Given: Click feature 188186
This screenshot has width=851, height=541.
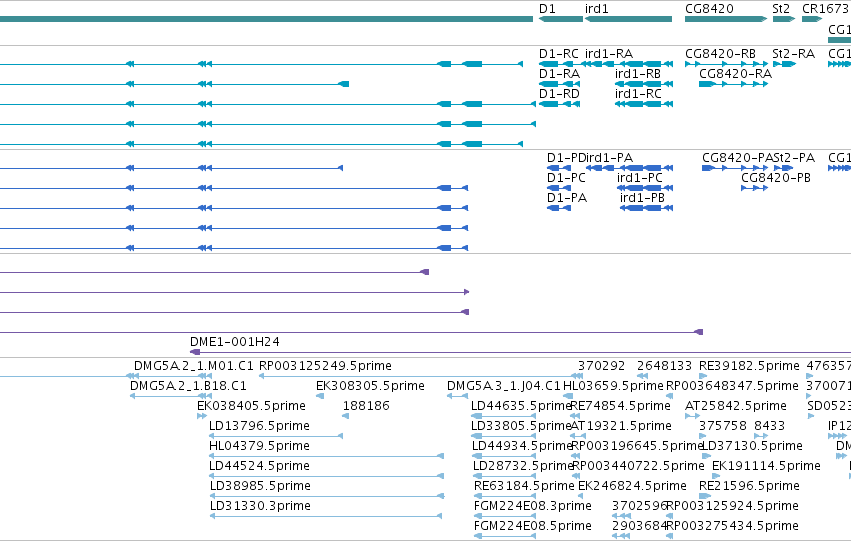Looking at the screenshot, I should (x=346, y=416).
